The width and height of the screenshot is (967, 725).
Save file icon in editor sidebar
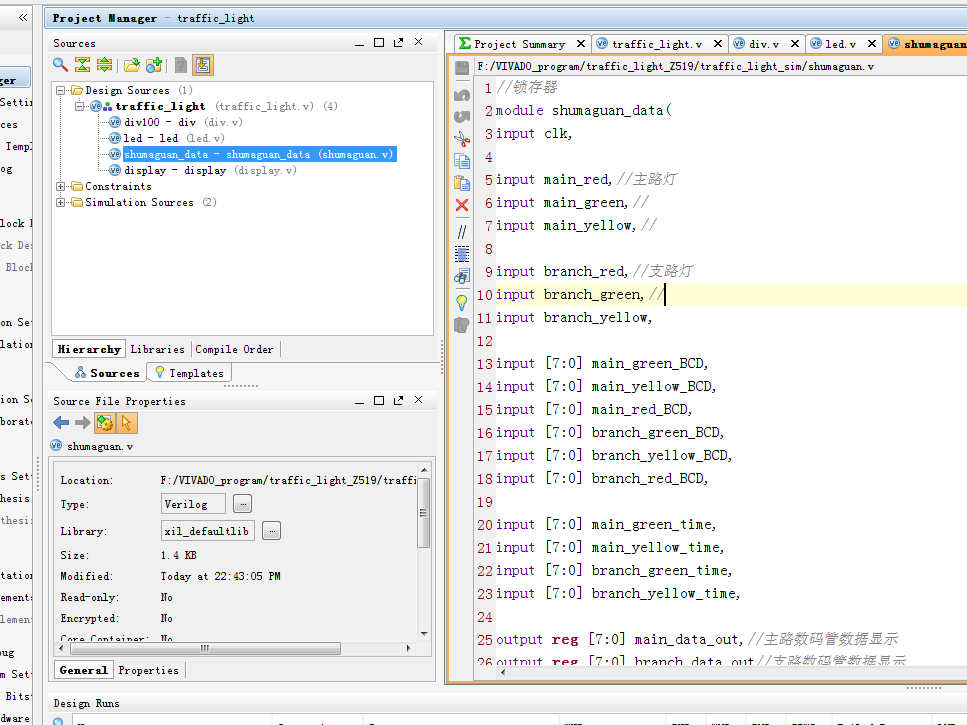point(462,68)
